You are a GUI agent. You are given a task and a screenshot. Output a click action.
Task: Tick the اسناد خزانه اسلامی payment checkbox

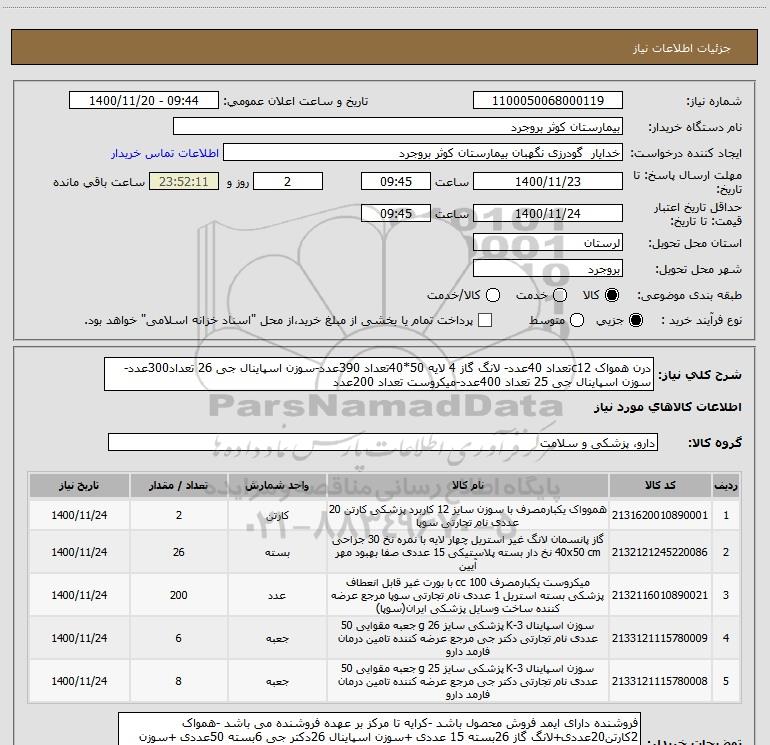[x=485, y=320]
